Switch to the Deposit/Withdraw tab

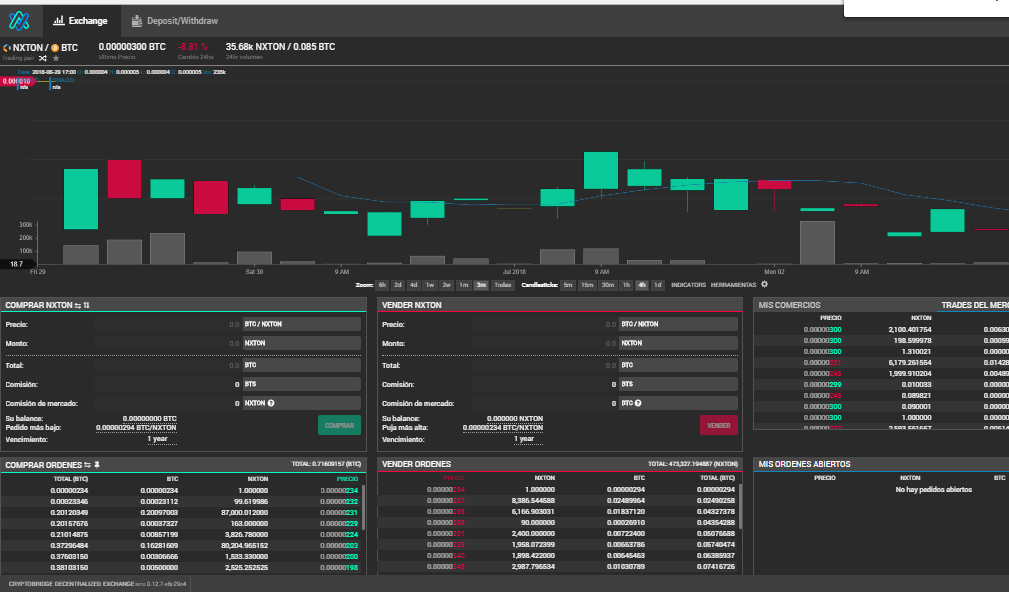click(175, 21)
